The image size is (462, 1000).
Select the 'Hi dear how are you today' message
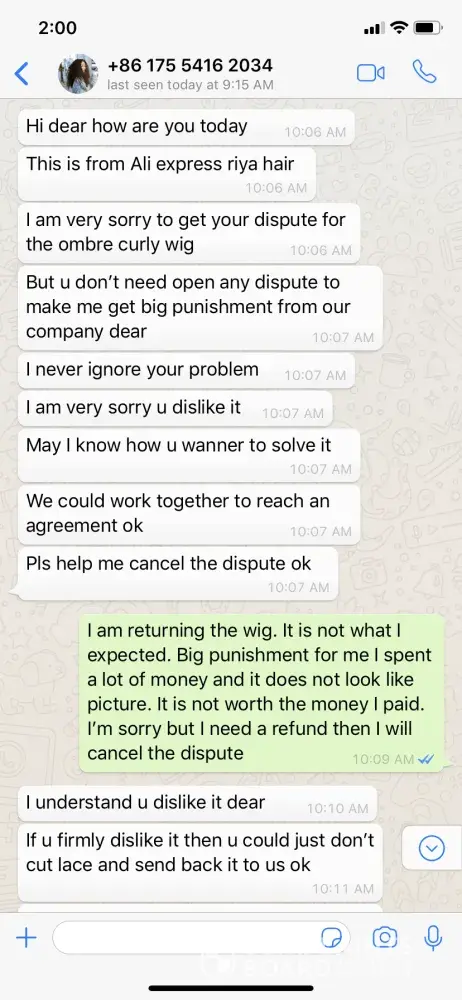point(186,127)
